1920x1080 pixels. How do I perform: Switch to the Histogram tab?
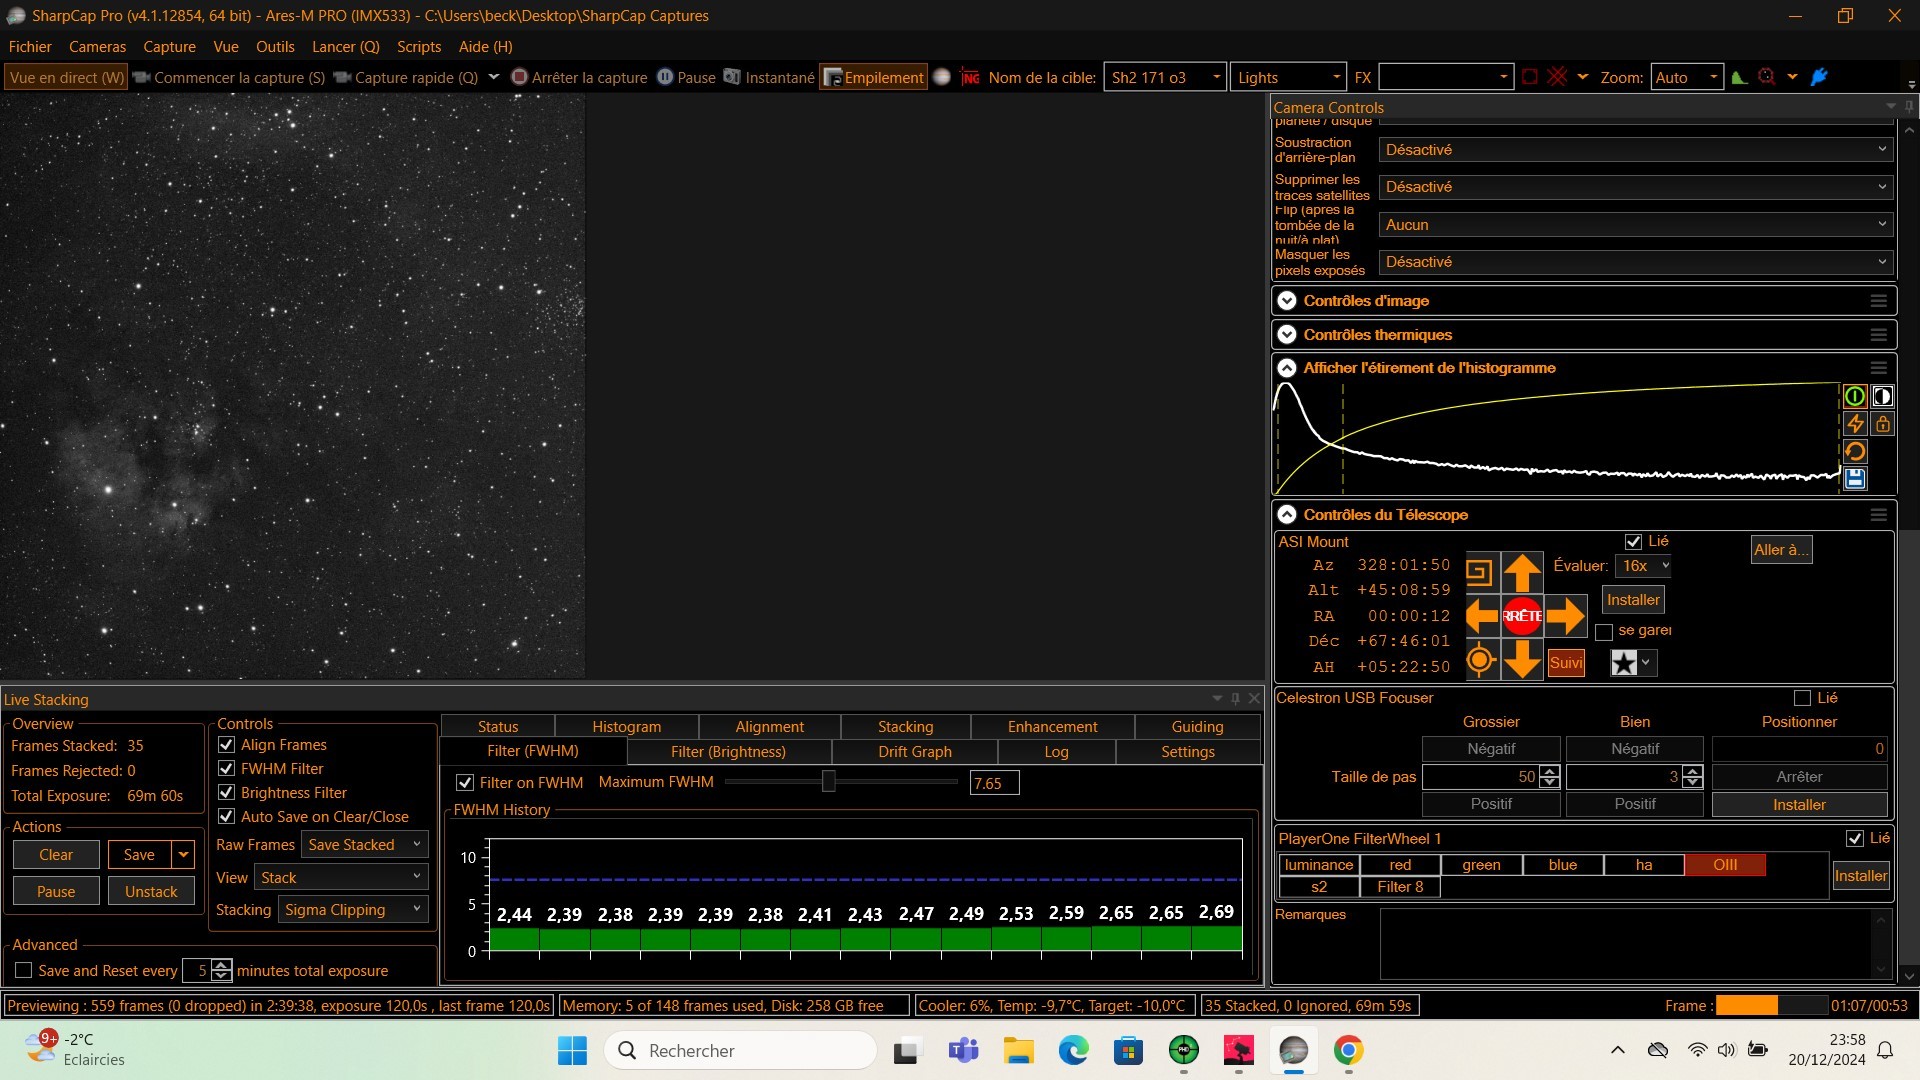tap(626, 727)
